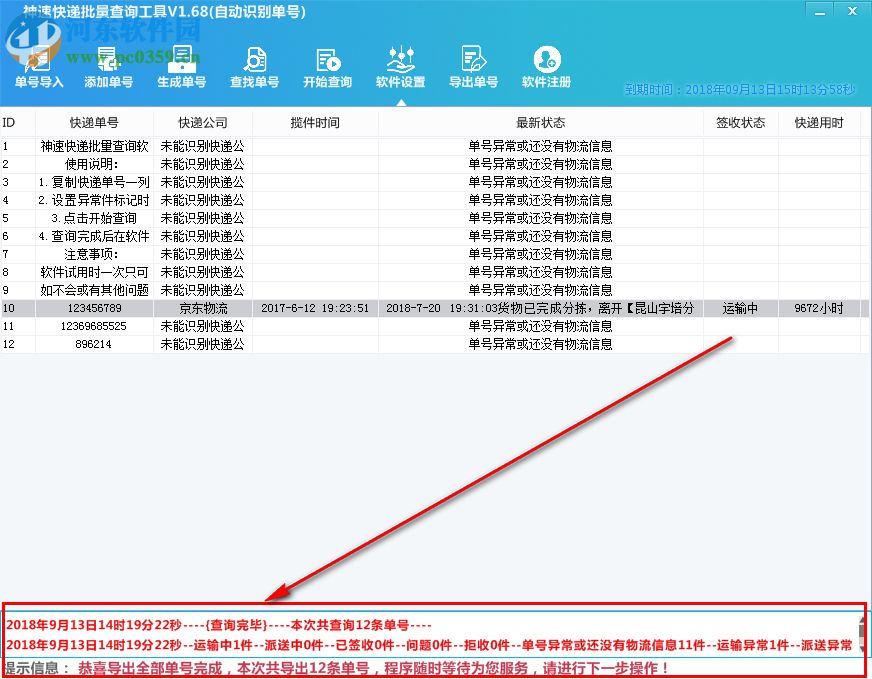Open the 生成单号 number generator
872x679 pixels.
pos(181,68)
